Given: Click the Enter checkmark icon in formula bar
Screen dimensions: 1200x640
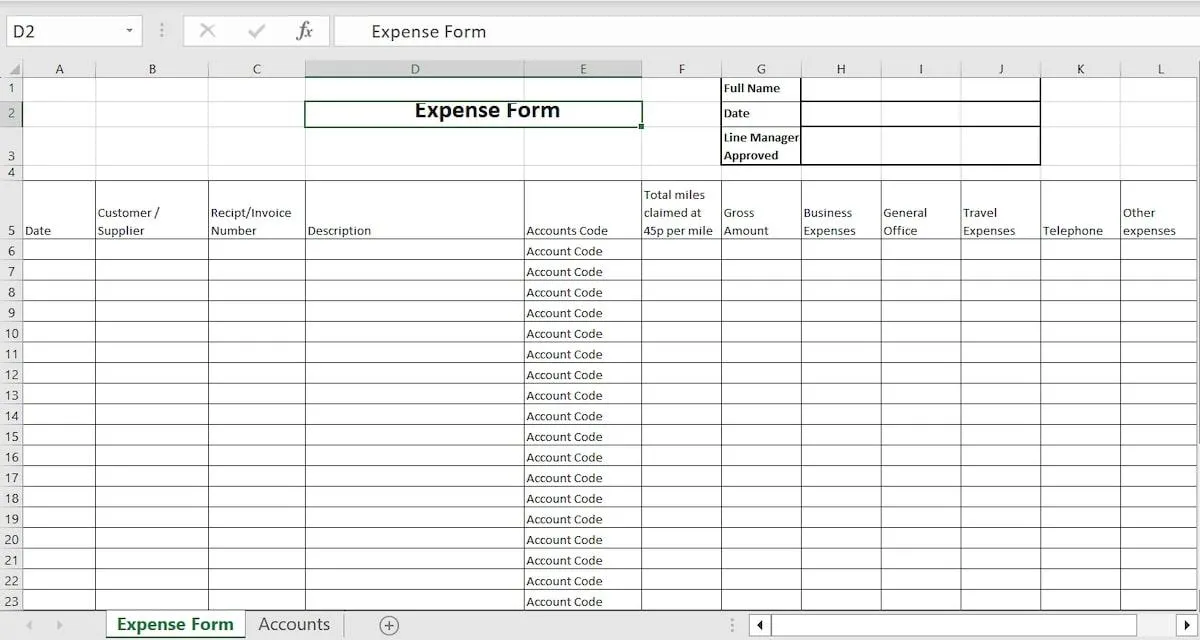Looking at the screenshot, I should [x=256, y=31].
